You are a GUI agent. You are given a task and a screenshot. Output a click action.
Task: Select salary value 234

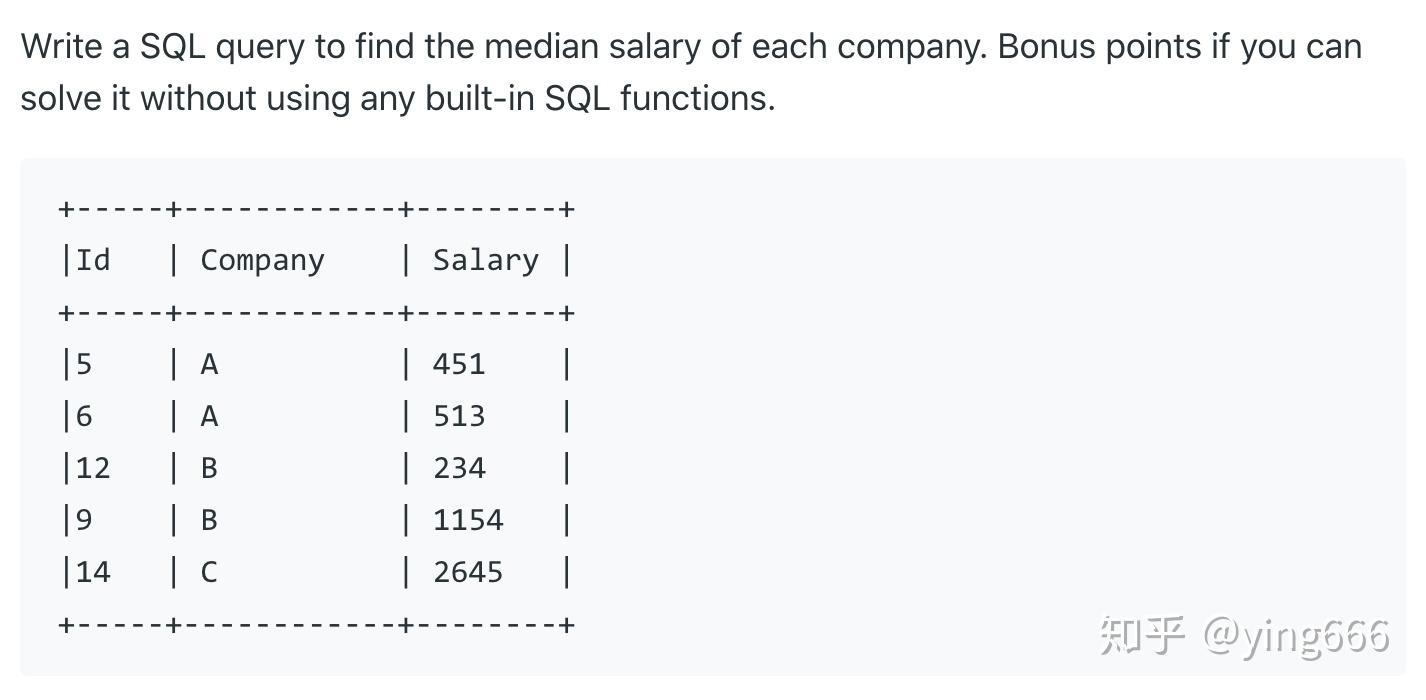click(x=459, y=468)
